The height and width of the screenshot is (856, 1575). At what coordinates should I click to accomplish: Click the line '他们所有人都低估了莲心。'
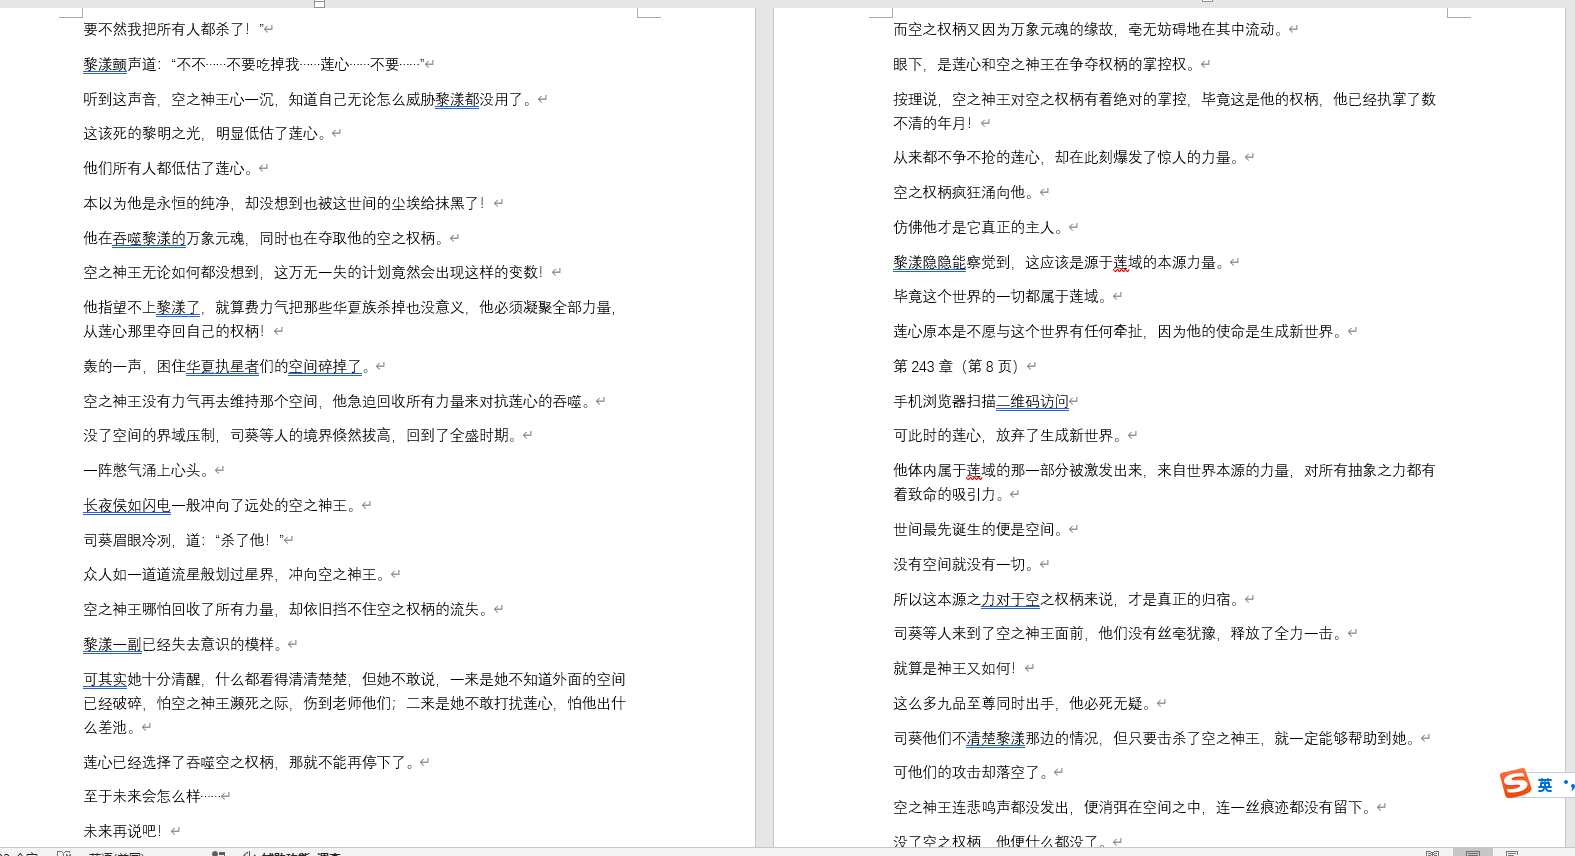coord(170,168)
